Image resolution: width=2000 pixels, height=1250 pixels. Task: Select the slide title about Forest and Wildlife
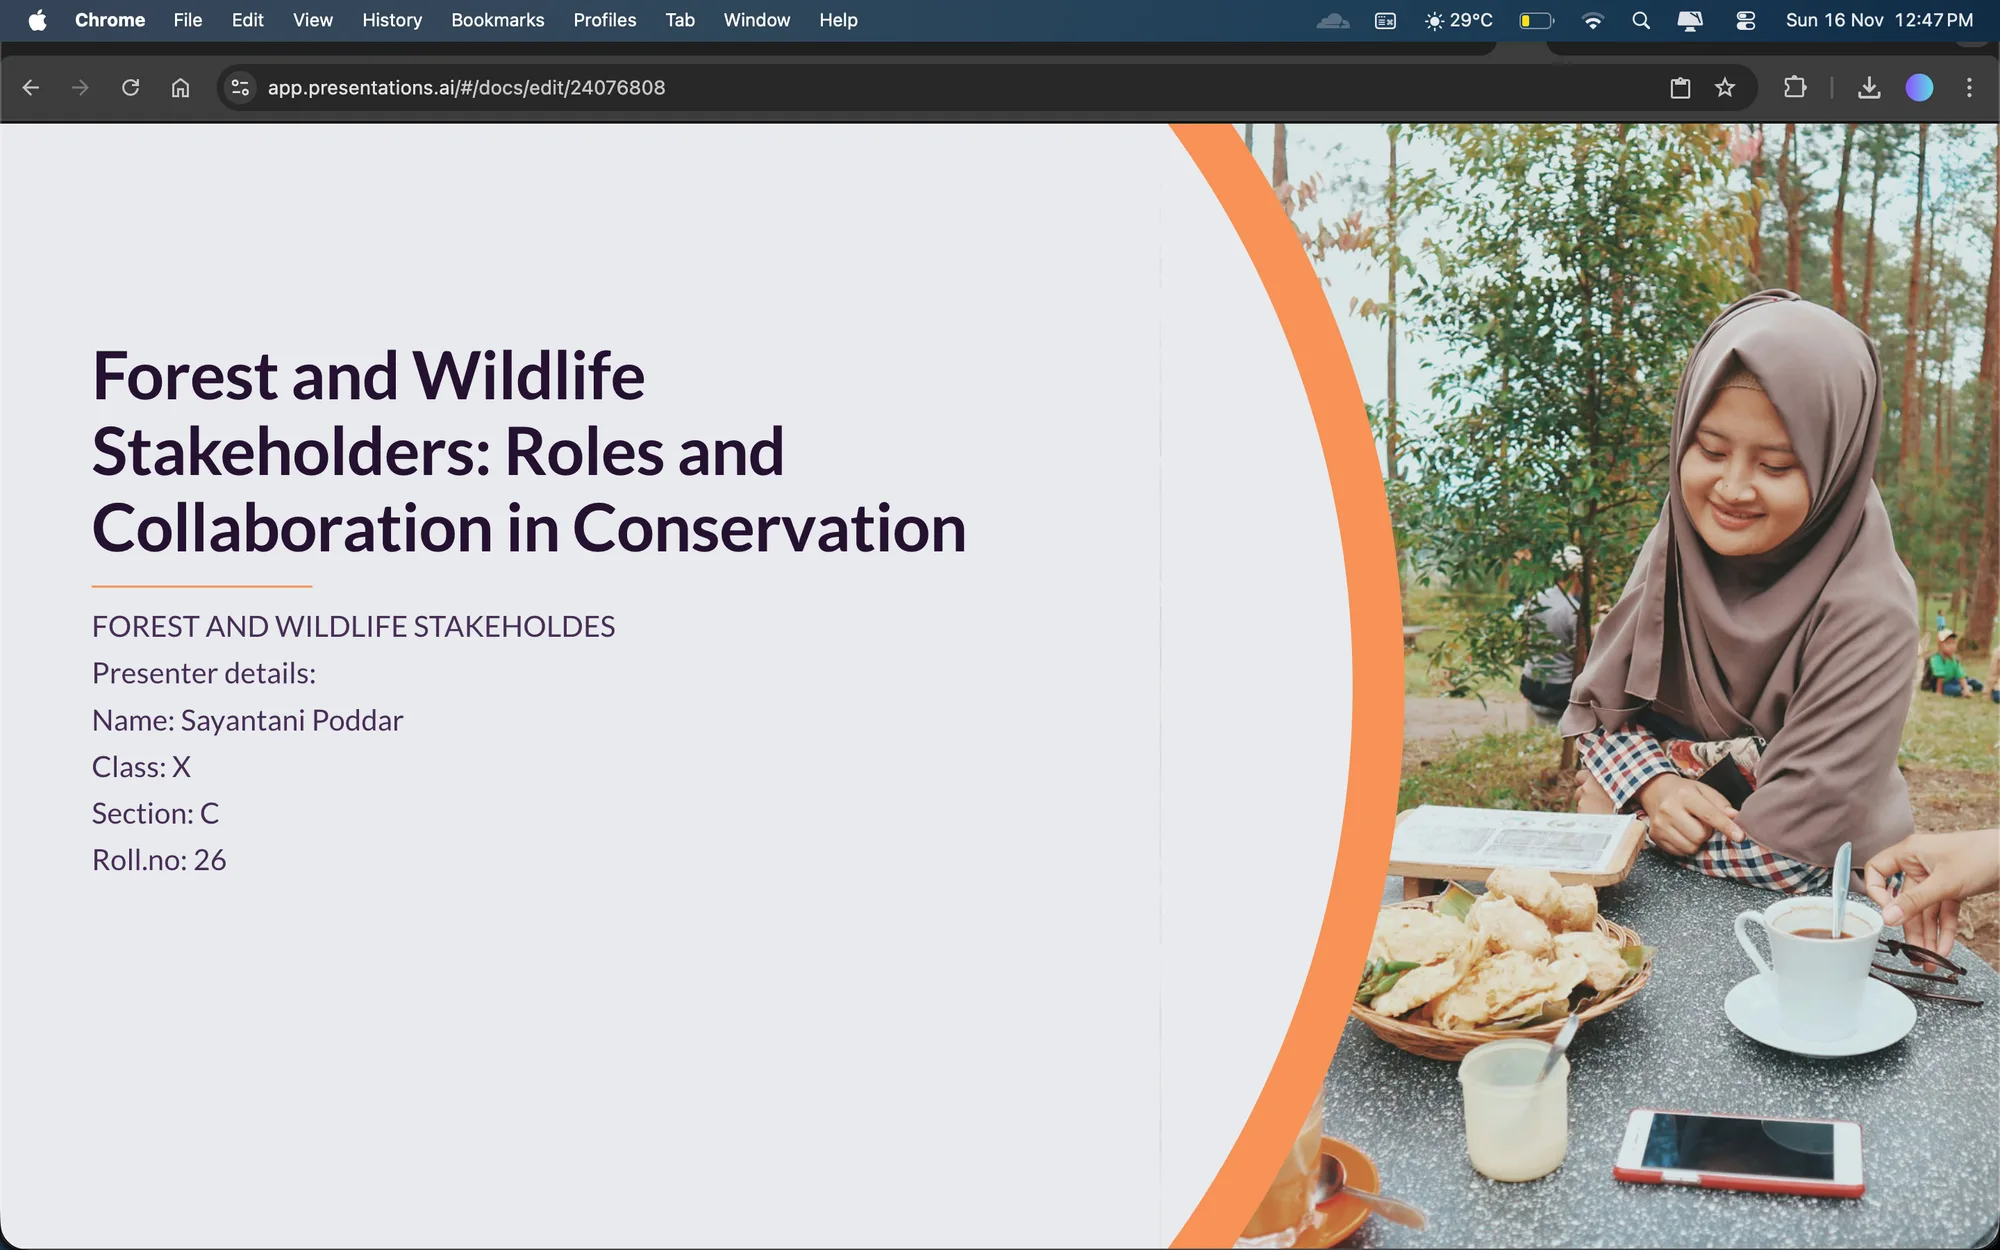(529, 451)
